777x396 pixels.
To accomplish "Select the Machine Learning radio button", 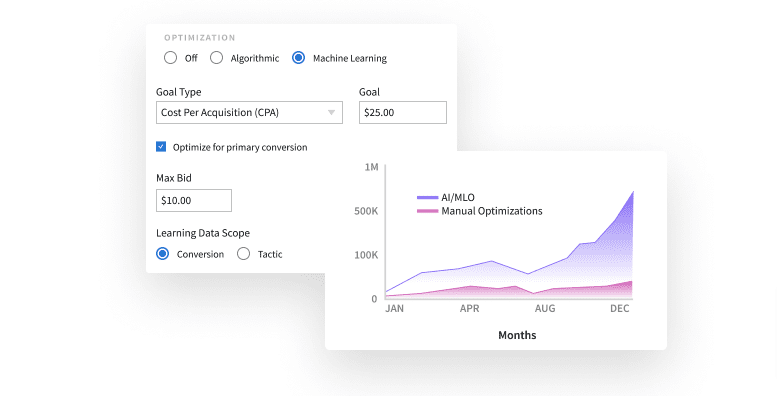I will click(x=298, y=58).
